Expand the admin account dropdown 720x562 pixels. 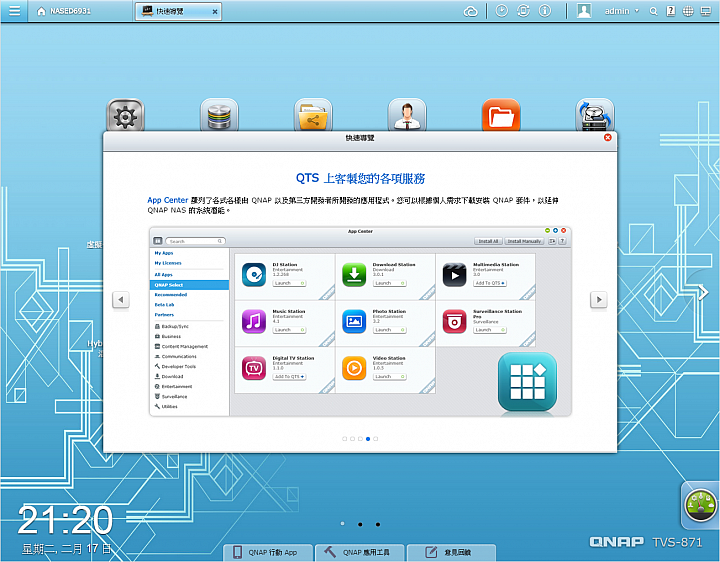(x=621, y=11)
